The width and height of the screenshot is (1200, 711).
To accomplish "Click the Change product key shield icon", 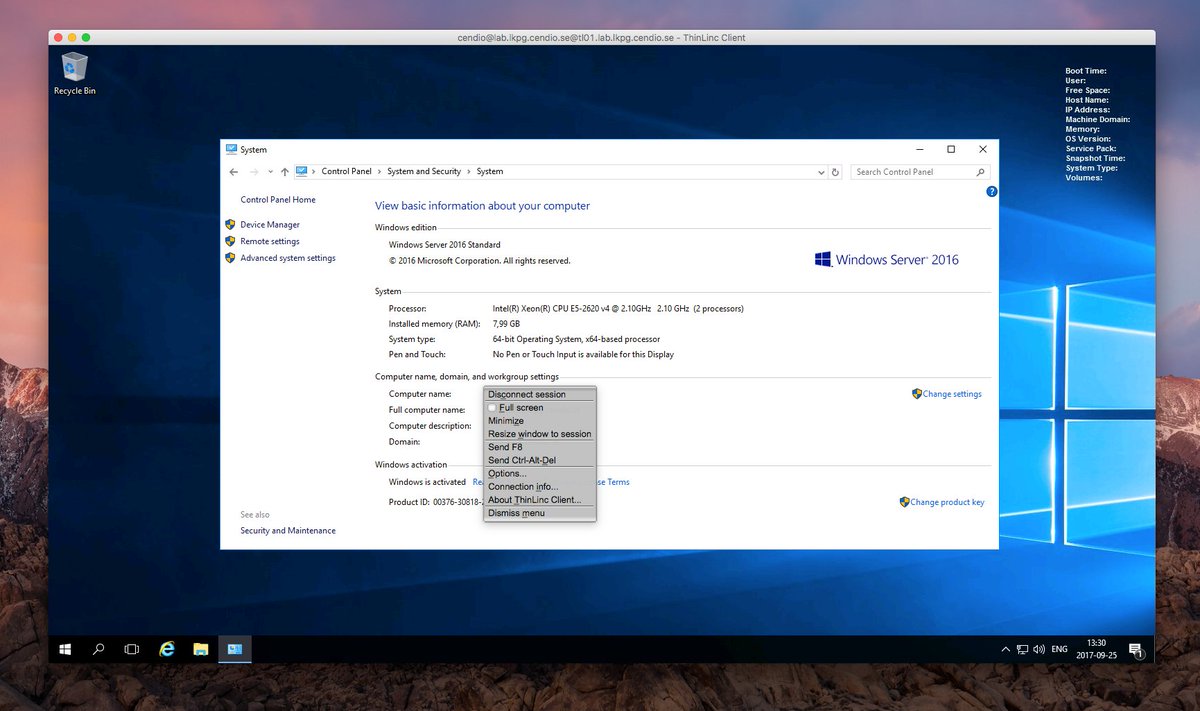I will [904, 502].
